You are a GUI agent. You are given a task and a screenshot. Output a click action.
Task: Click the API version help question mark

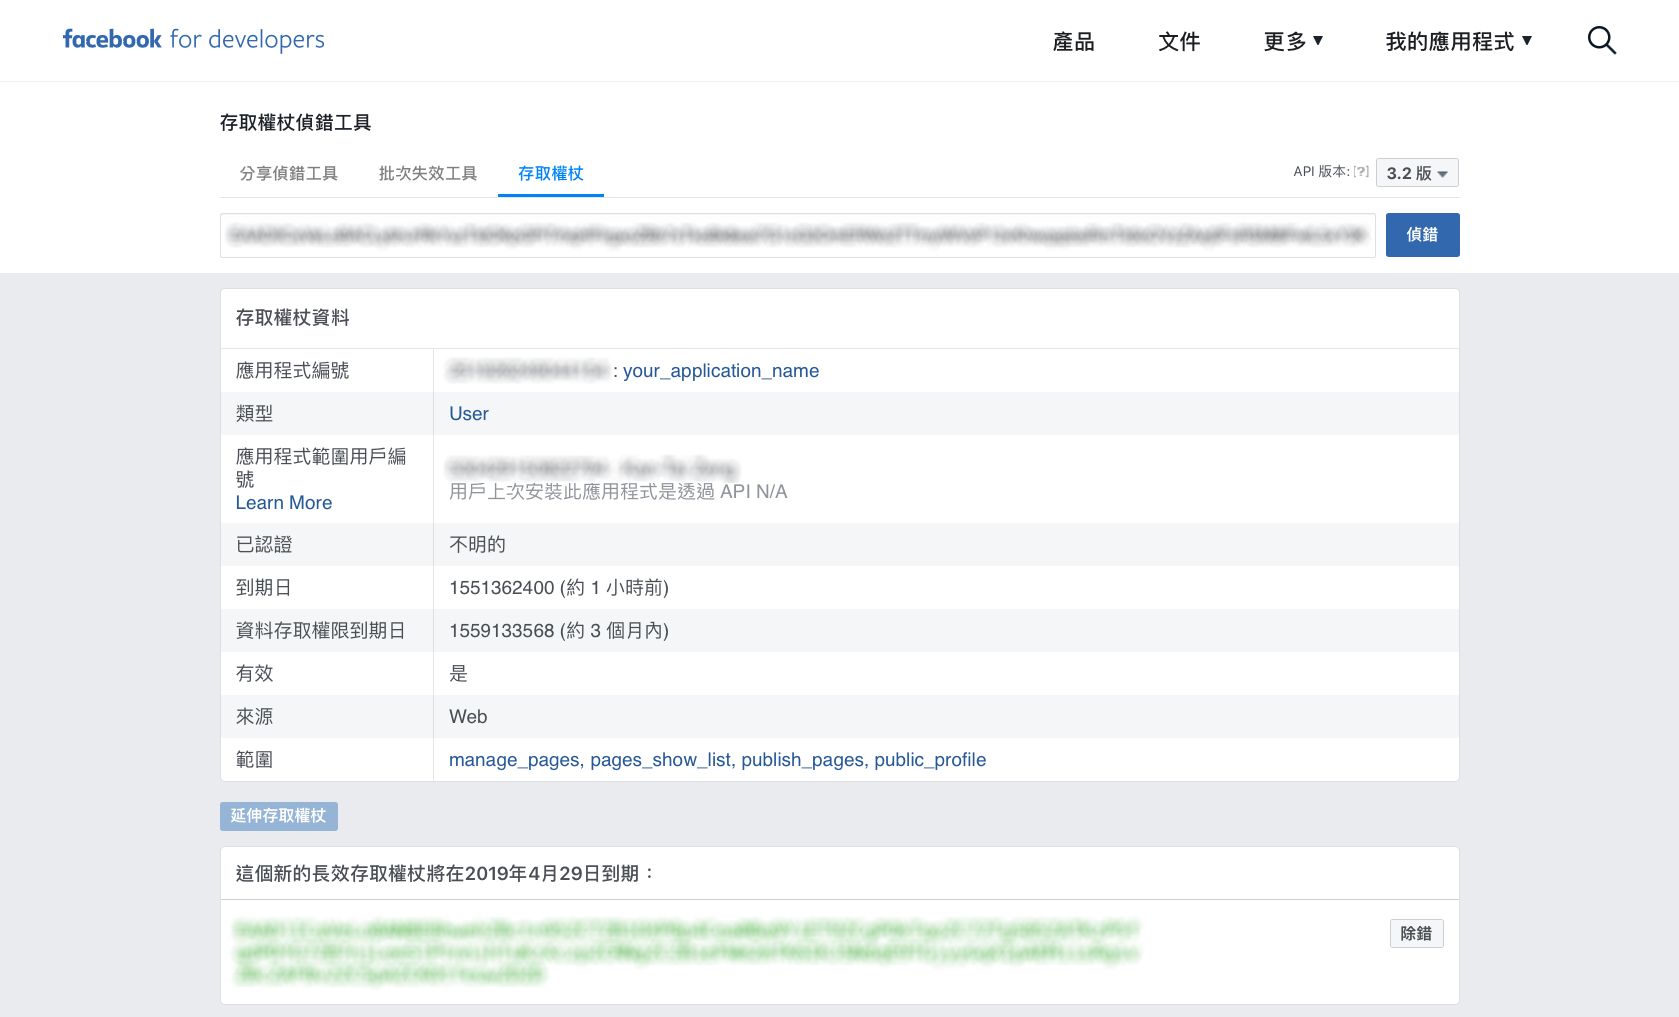[1361, 172]
